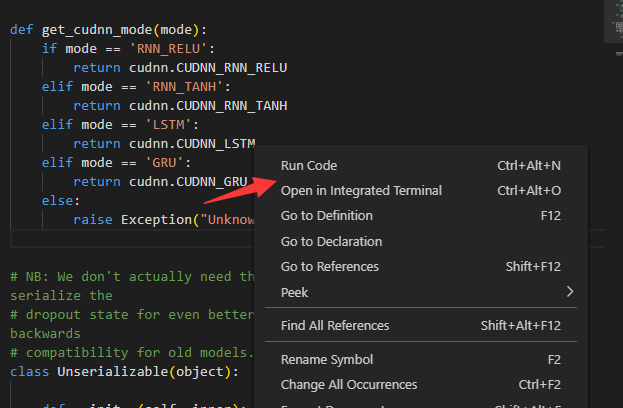Click the get_cudnn_mode function name
The width and height of the screenshot is (623, 408).
click(x=97, y=30)
